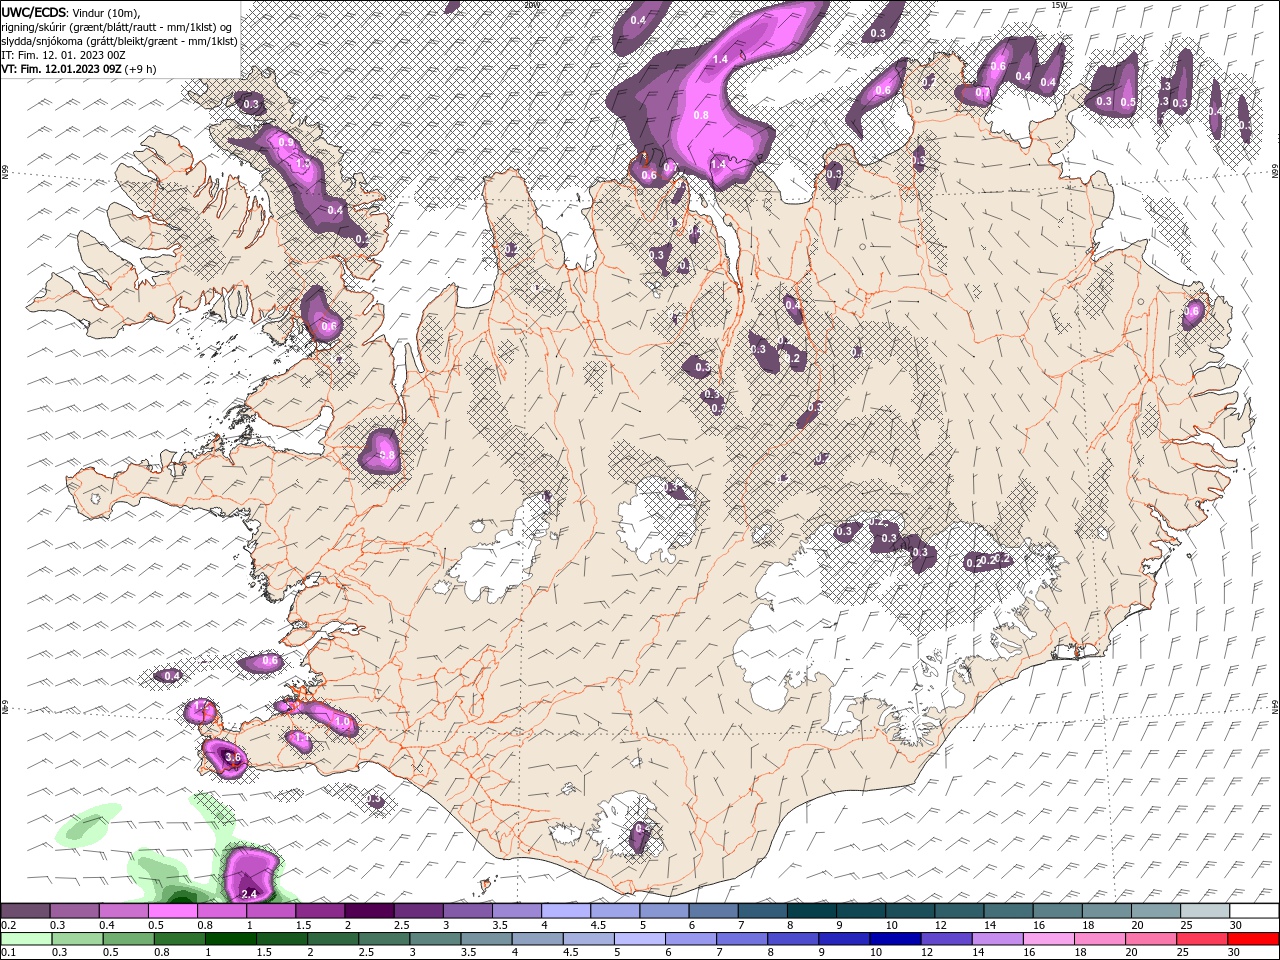Click the rain legend swatch between 4 and 4.5
This screenshot has width=1280, height=960.
537,939
